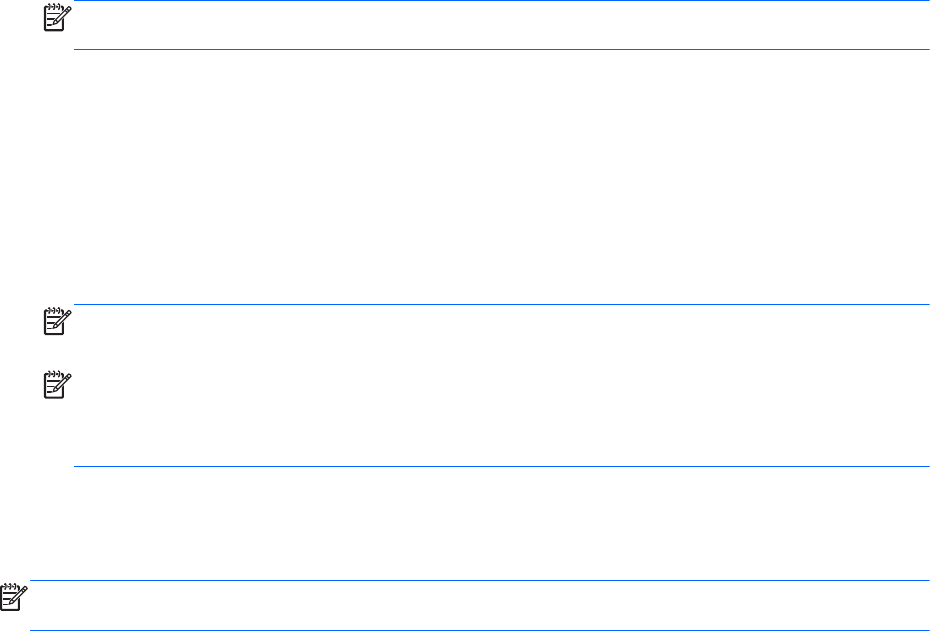Screen dimensions: 930x631
Task: Click the topmost notepad-and-pencil note icon
Action: pyautogui.click(x=58, y=18)
